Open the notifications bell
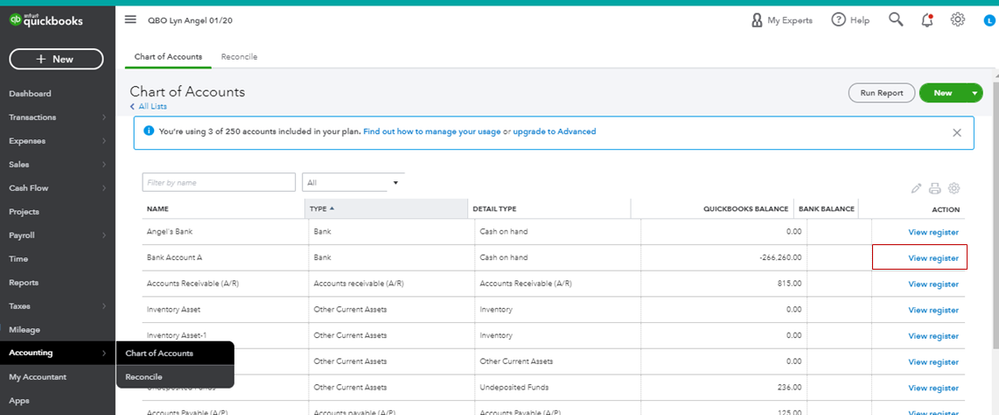This screenshot has width=999, height=415. pyautogui.click(x=928, y=20)
